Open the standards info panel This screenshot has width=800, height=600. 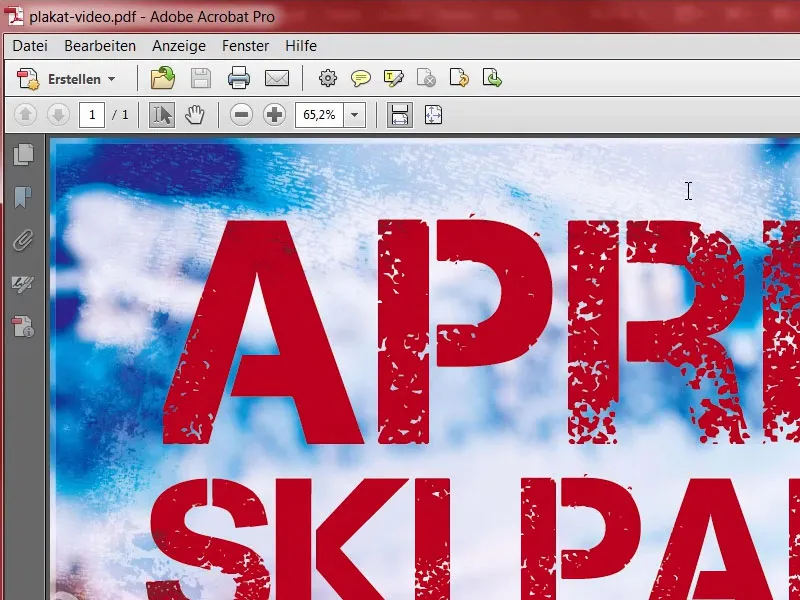tap(23, 327)
